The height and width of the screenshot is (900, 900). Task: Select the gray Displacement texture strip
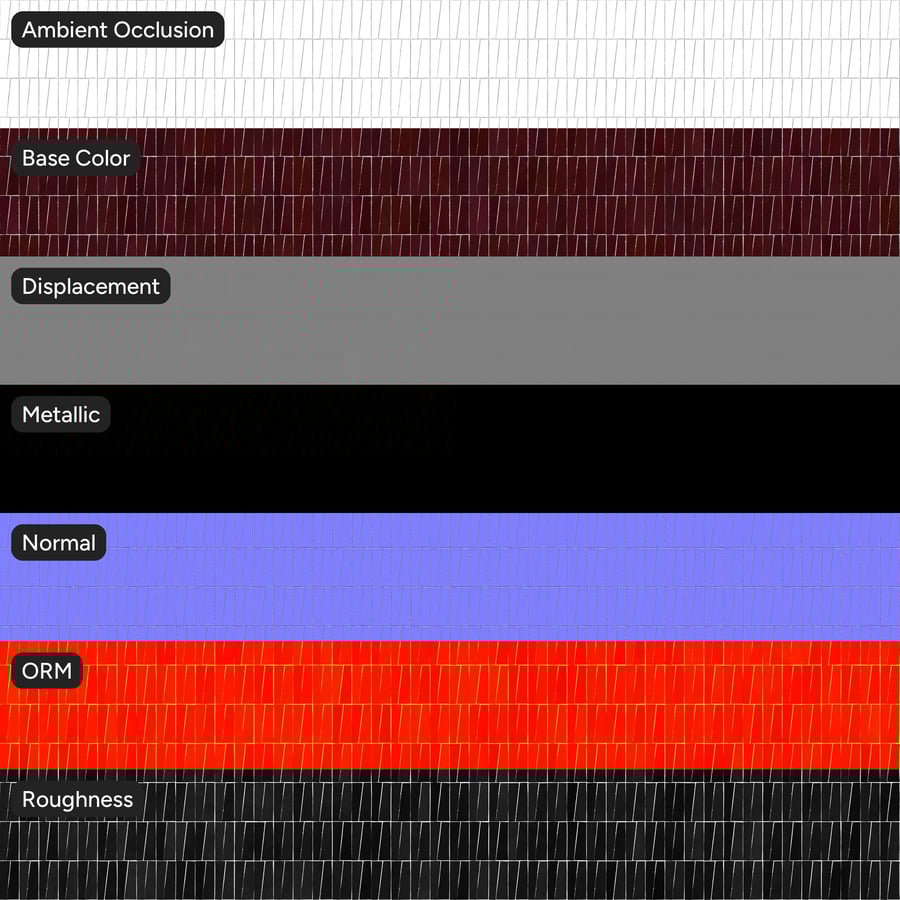click(x=450, y=320)
